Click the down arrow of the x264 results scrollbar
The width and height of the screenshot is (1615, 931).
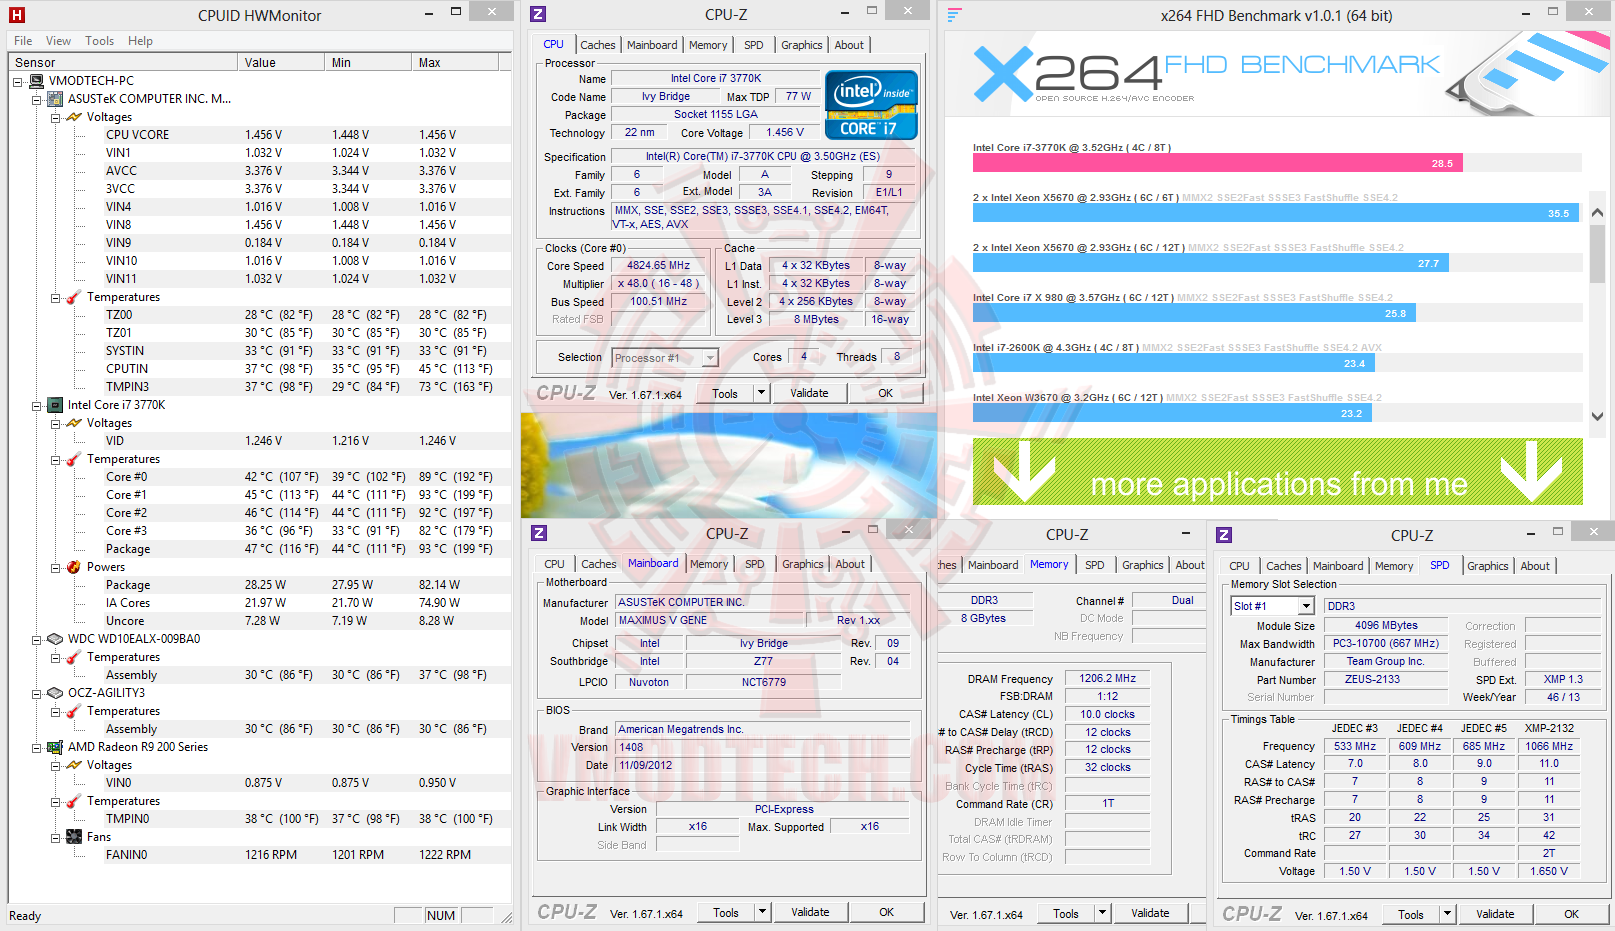point(1597,416)
